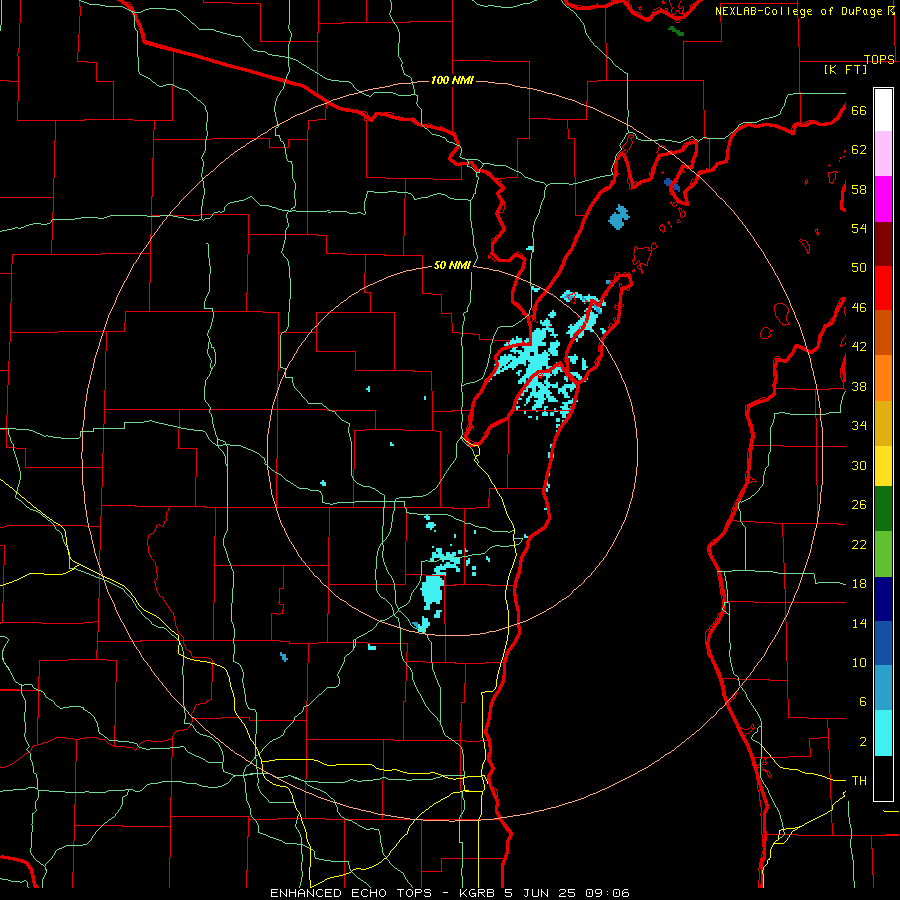Click the legend value 66

[859, 110]
